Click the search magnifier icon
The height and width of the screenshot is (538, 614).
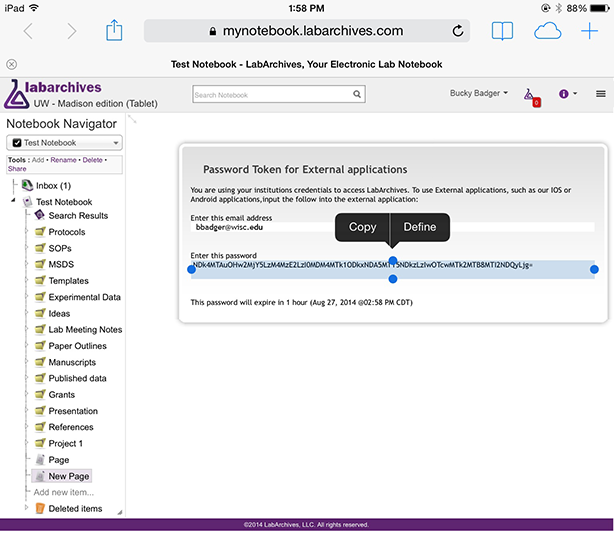coord(357,94)
